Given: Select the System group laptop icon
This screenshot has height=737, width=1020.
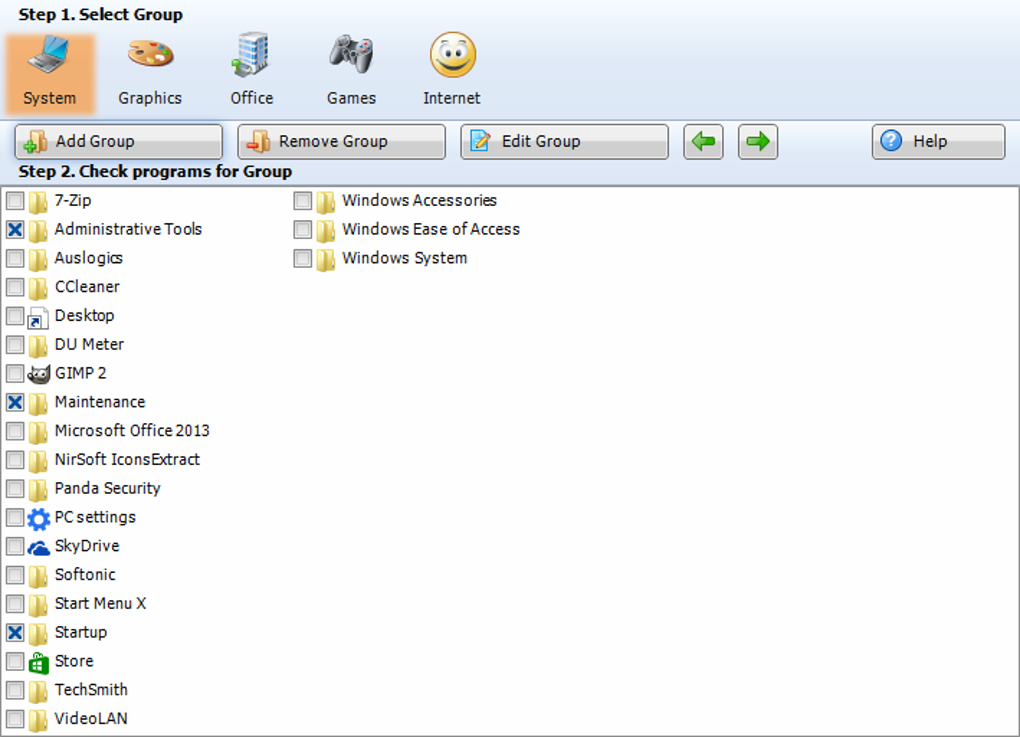Looking at the screenshot, I should pyautogui.click(x=49, y=56).
